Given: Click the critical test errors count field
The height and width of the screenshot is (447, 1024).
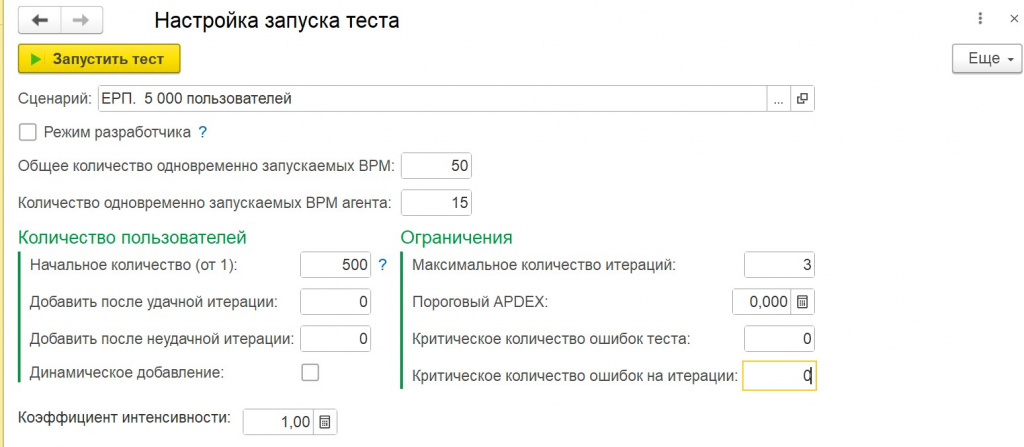Looking at the screenshot, I should pos(780,339).
